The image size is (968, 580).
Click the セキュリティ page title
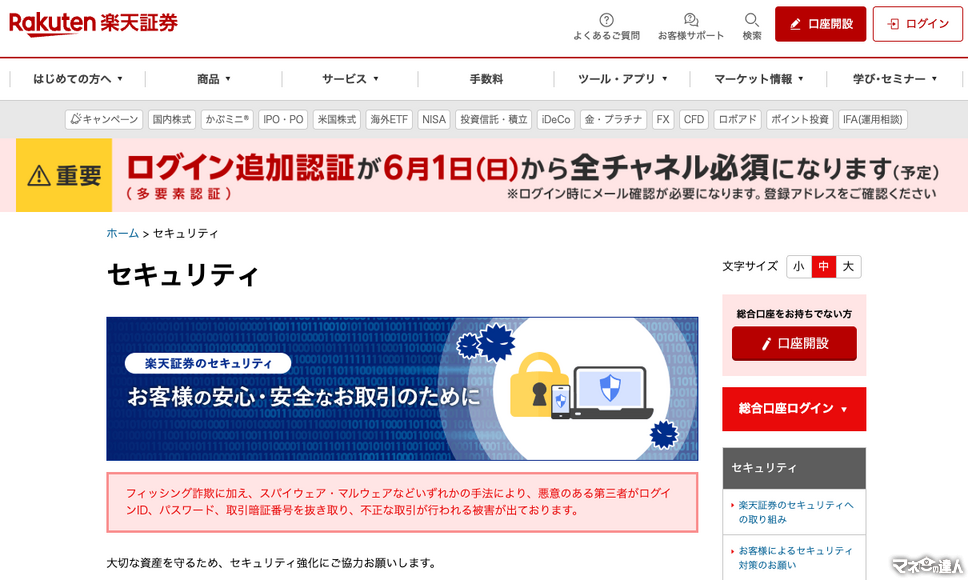pos(182,275)
